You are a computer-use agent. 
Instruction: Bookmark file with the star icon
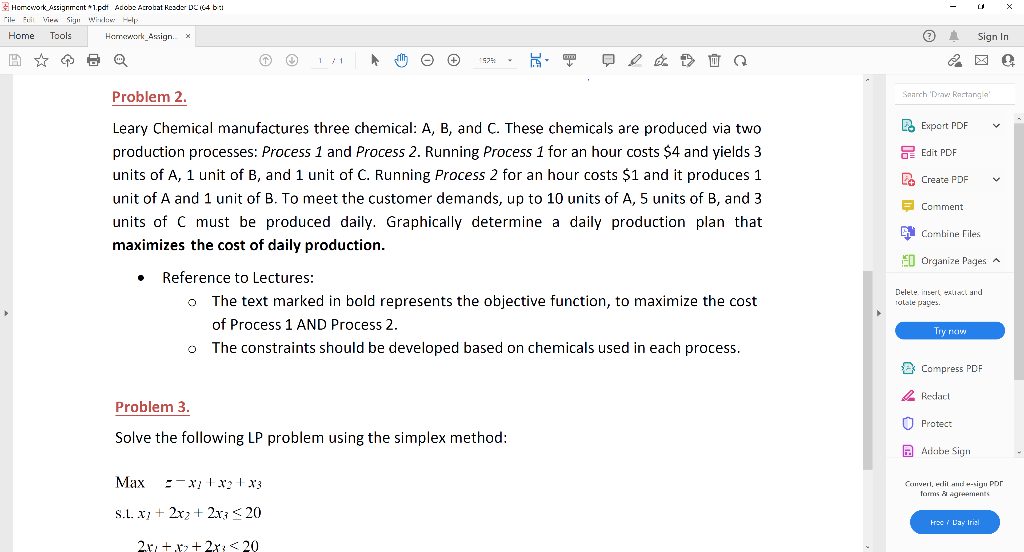[x=41, y=61]
